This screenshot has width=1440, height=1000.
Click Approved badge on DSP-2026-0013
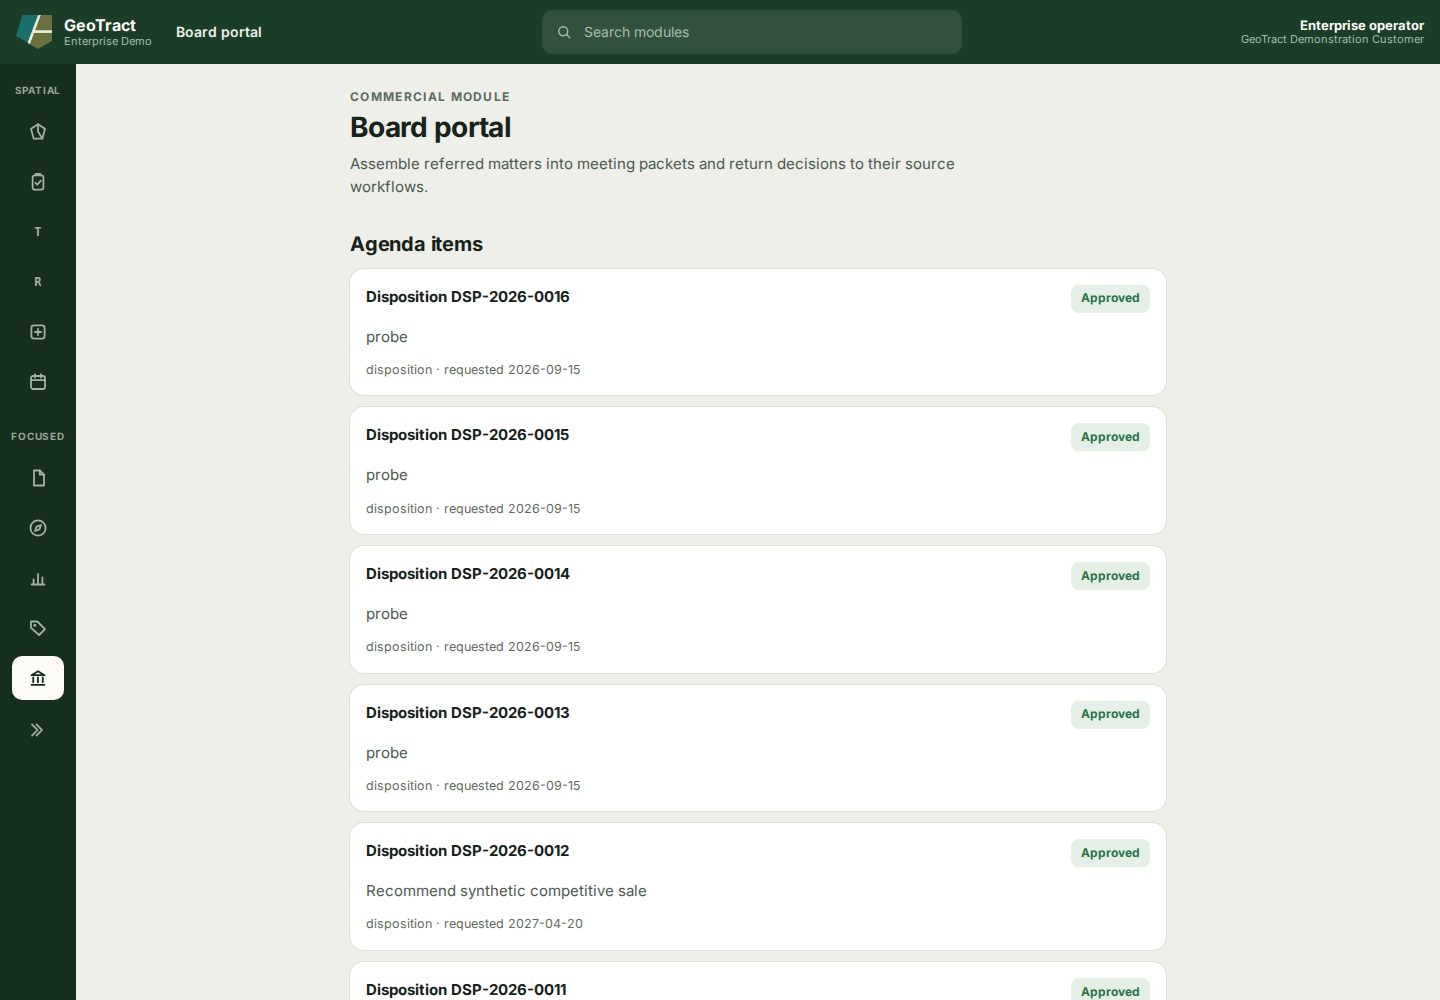[1110, 714]
